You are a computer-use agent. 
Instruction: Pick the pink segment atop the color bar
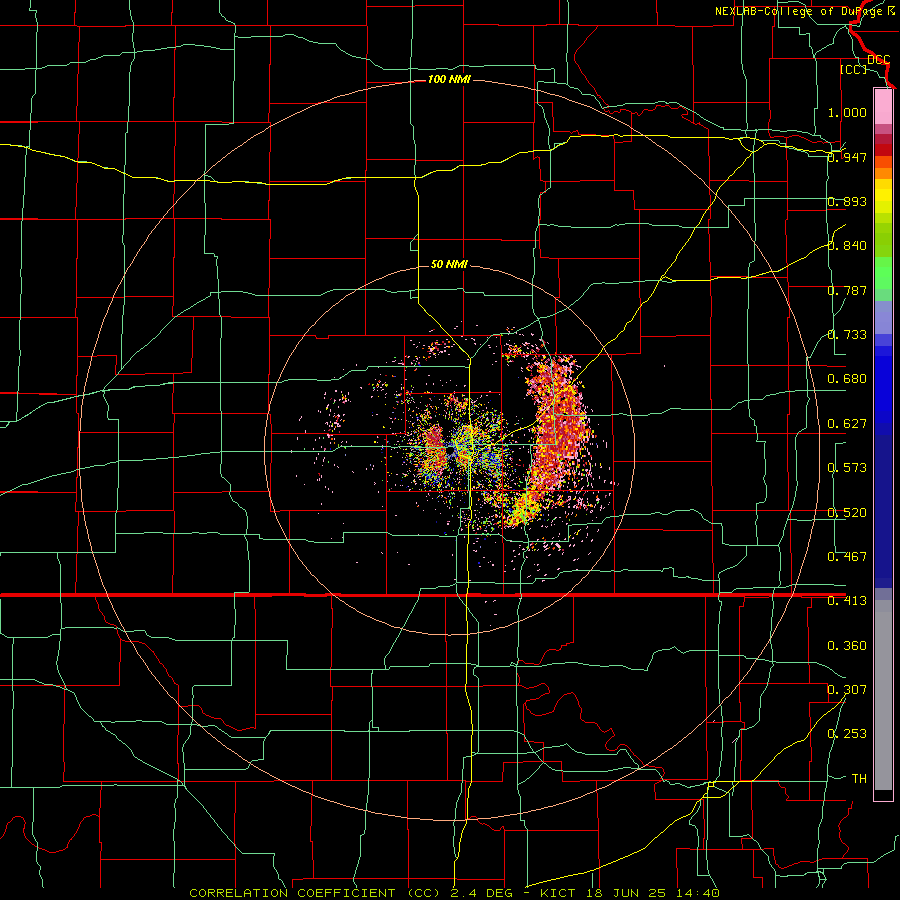(x=883, y=107)
